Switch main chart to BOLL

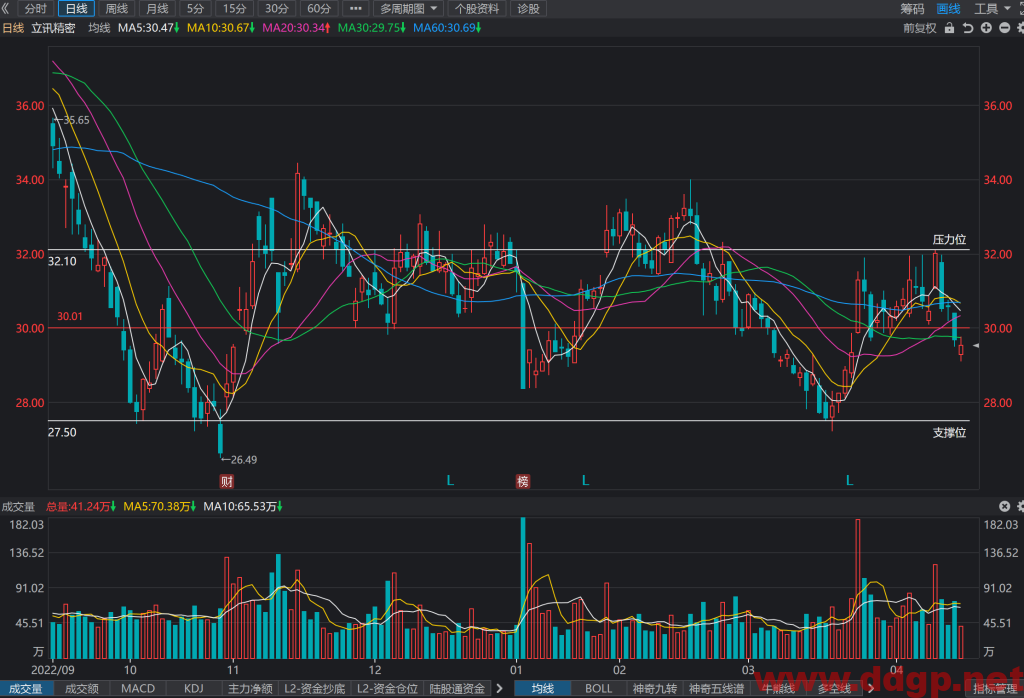pyautogui.click(x=599, y=688)
